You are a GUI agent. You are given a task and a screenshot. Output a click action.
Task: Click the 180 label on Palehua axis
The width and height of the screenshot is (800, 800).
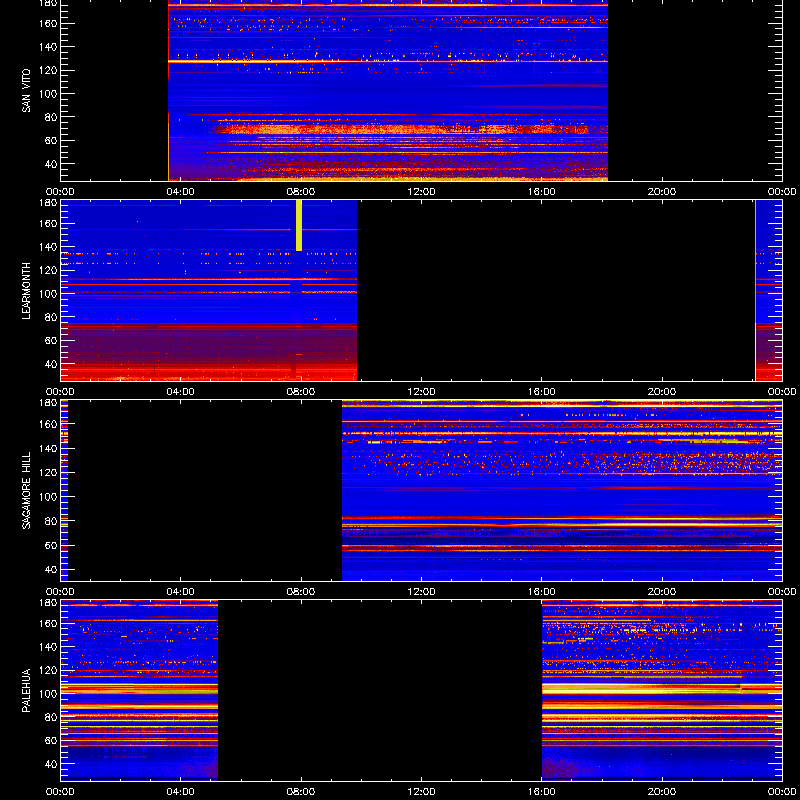48,602
